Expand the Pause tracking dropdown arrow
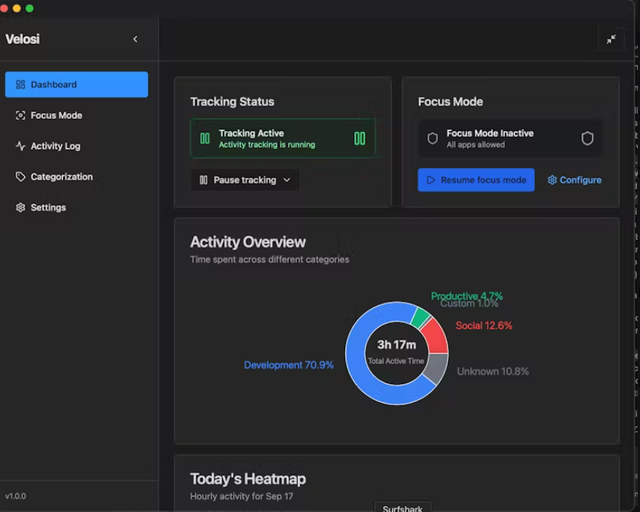The image size is (640, 512). click(287, 180)
